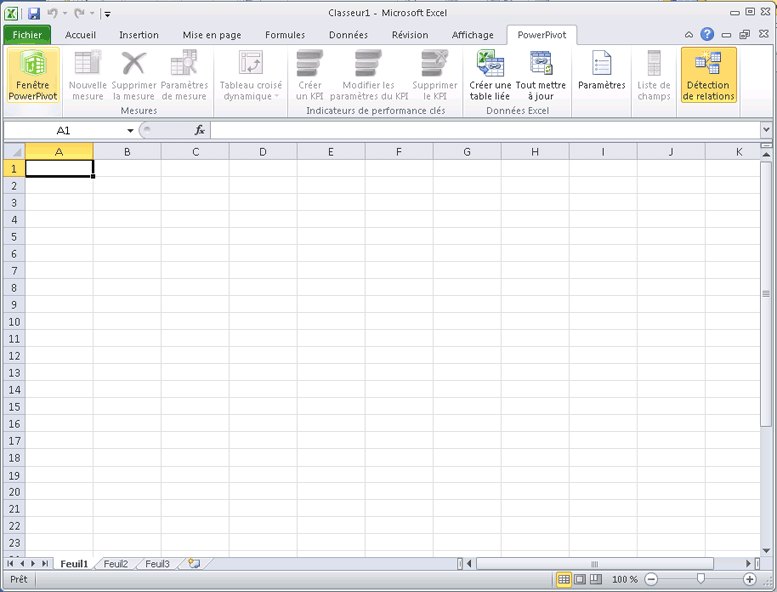
Task: Go to last sheet navigation arrow
Action: [45, 564]
